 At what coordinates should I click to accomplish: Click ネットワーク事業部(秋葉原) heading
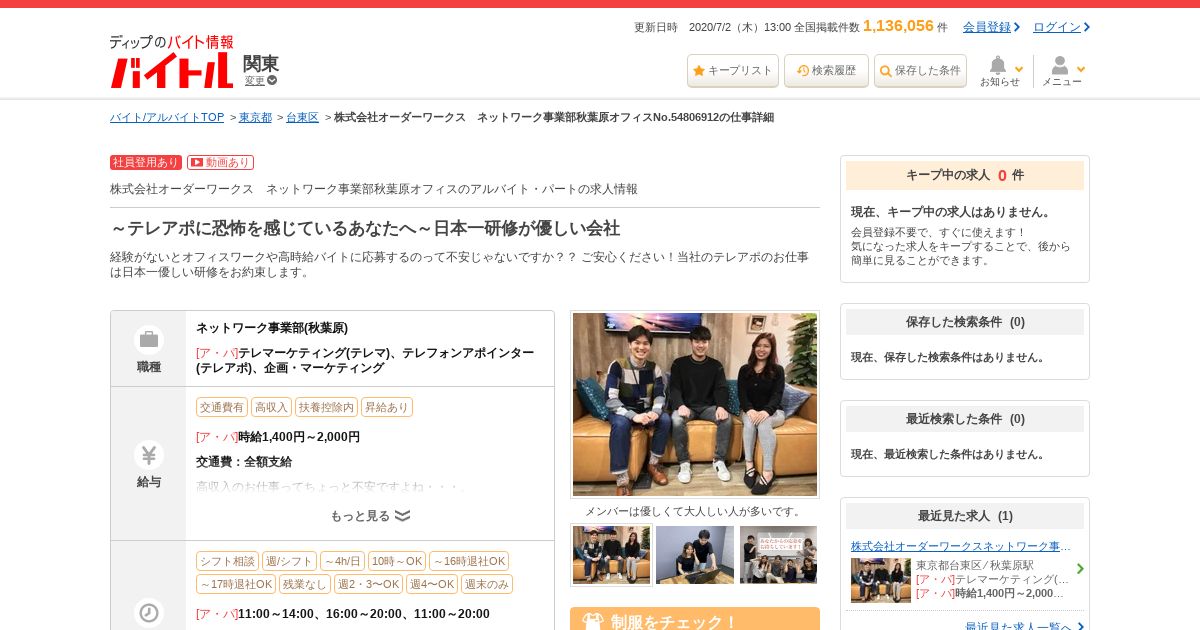point(272,328)
